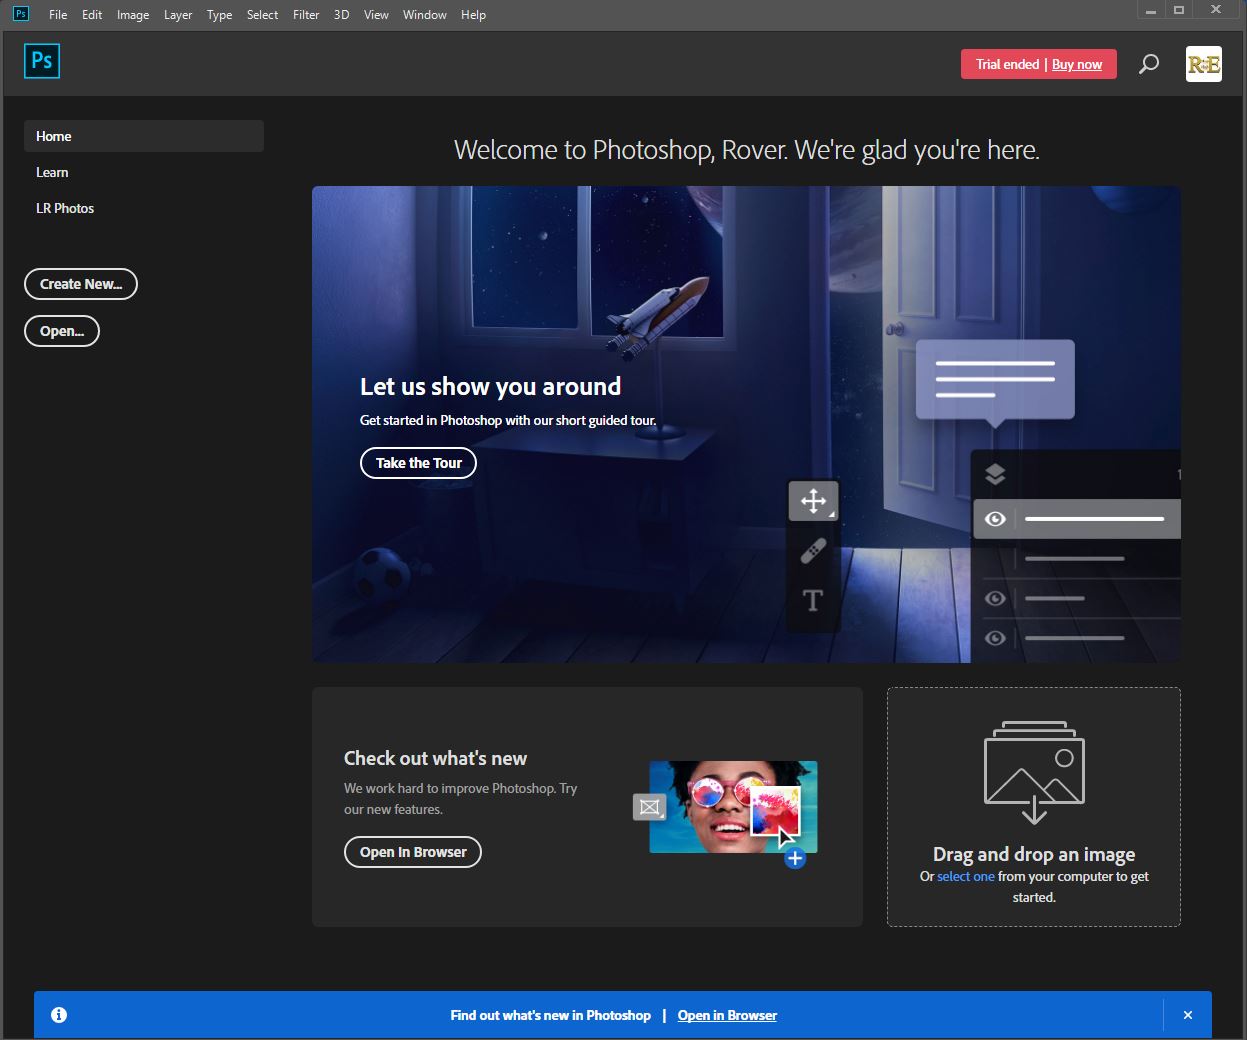This screenshot has width=1247, height=1040.
Task: Open the Edit menu
Action: pyautogui.click(x=92, y=15)
